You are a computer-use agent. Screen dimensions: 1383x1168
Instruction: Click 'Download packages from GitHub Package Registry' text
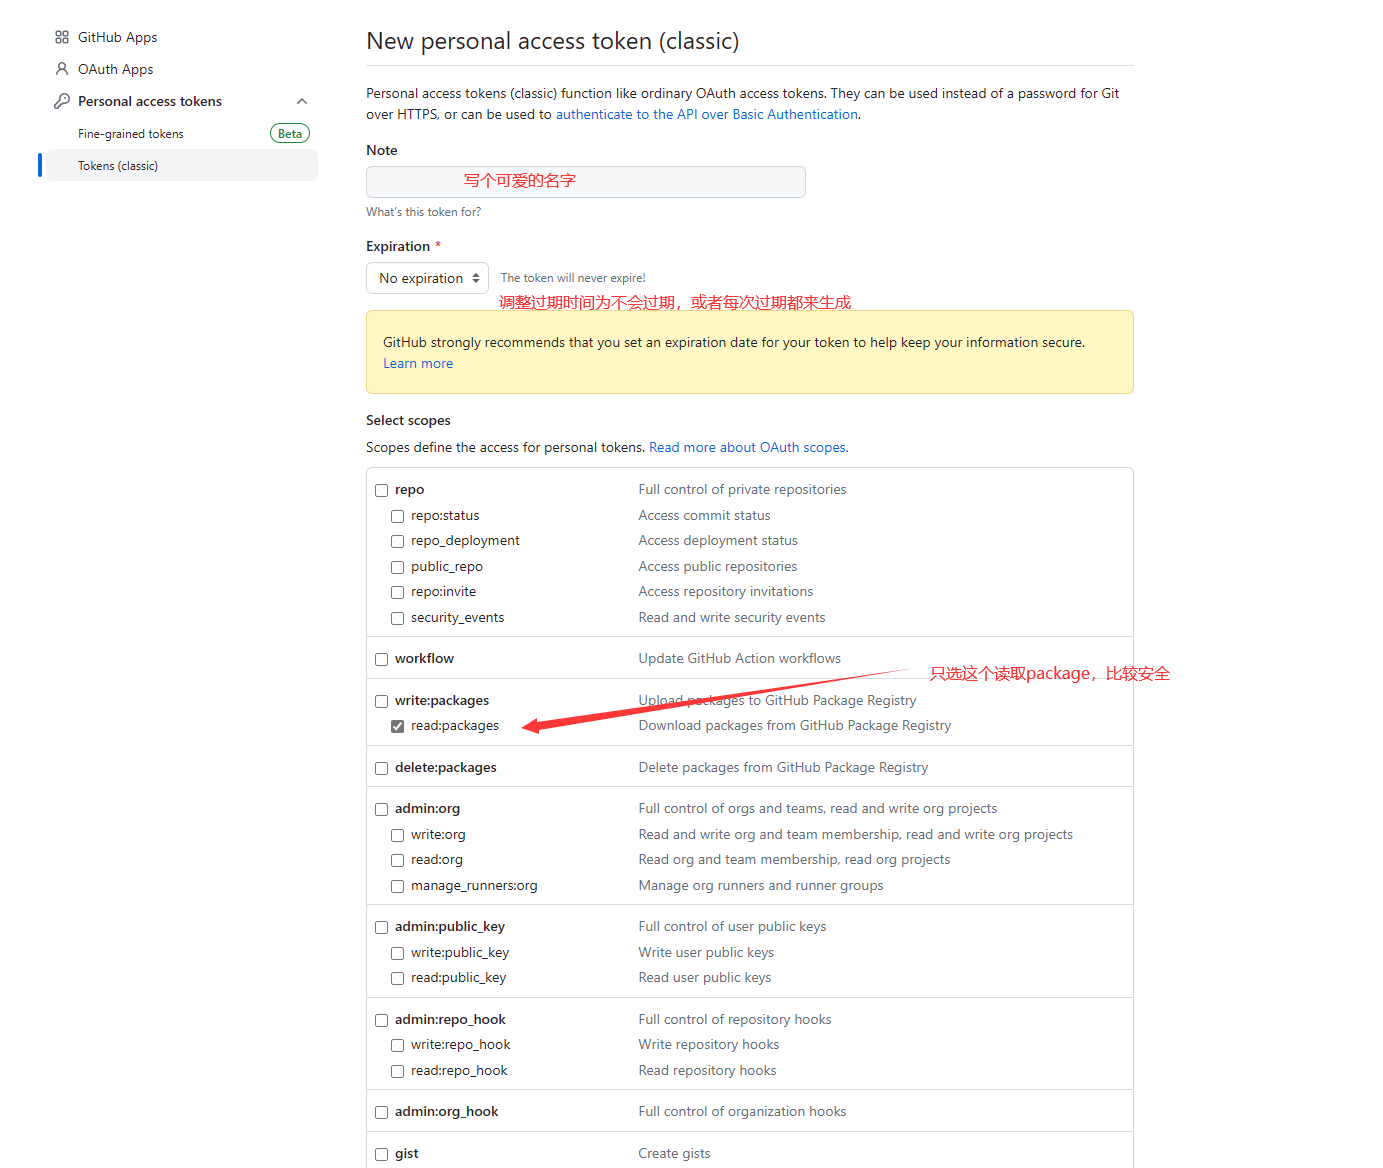794,725
